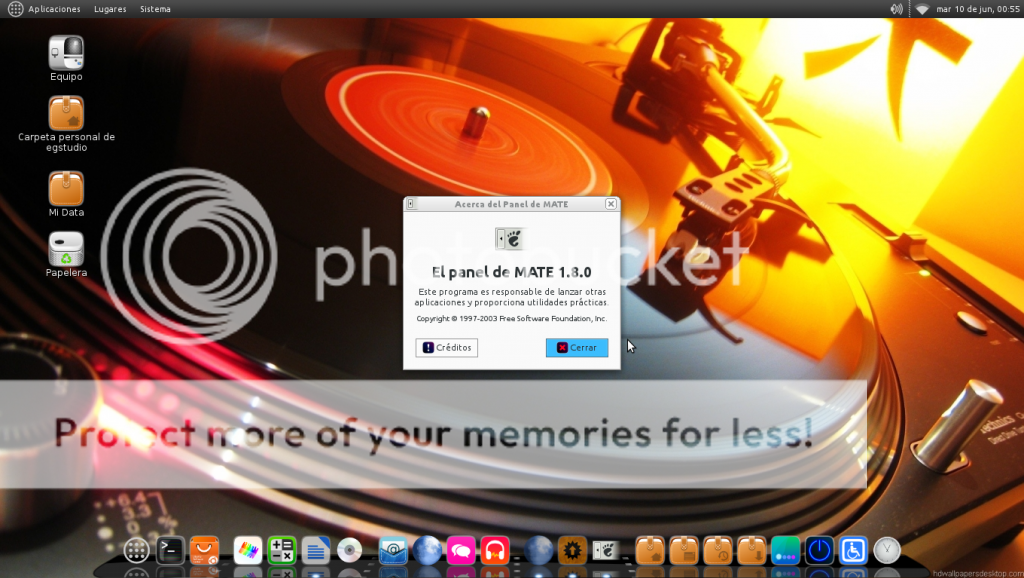The image size is (1024, 578).
Task: Open the Lugares menu
Action: [x=110, y=9]
